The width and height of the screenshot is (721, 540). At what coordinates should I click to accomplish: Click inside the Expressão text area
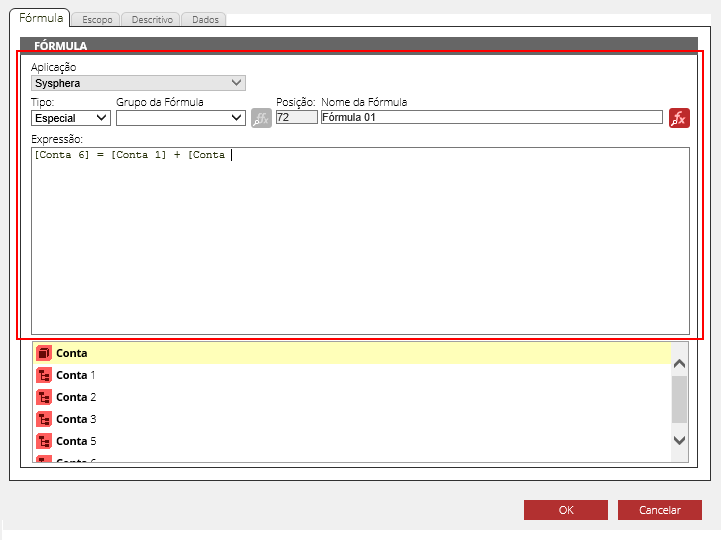point(360,241)
